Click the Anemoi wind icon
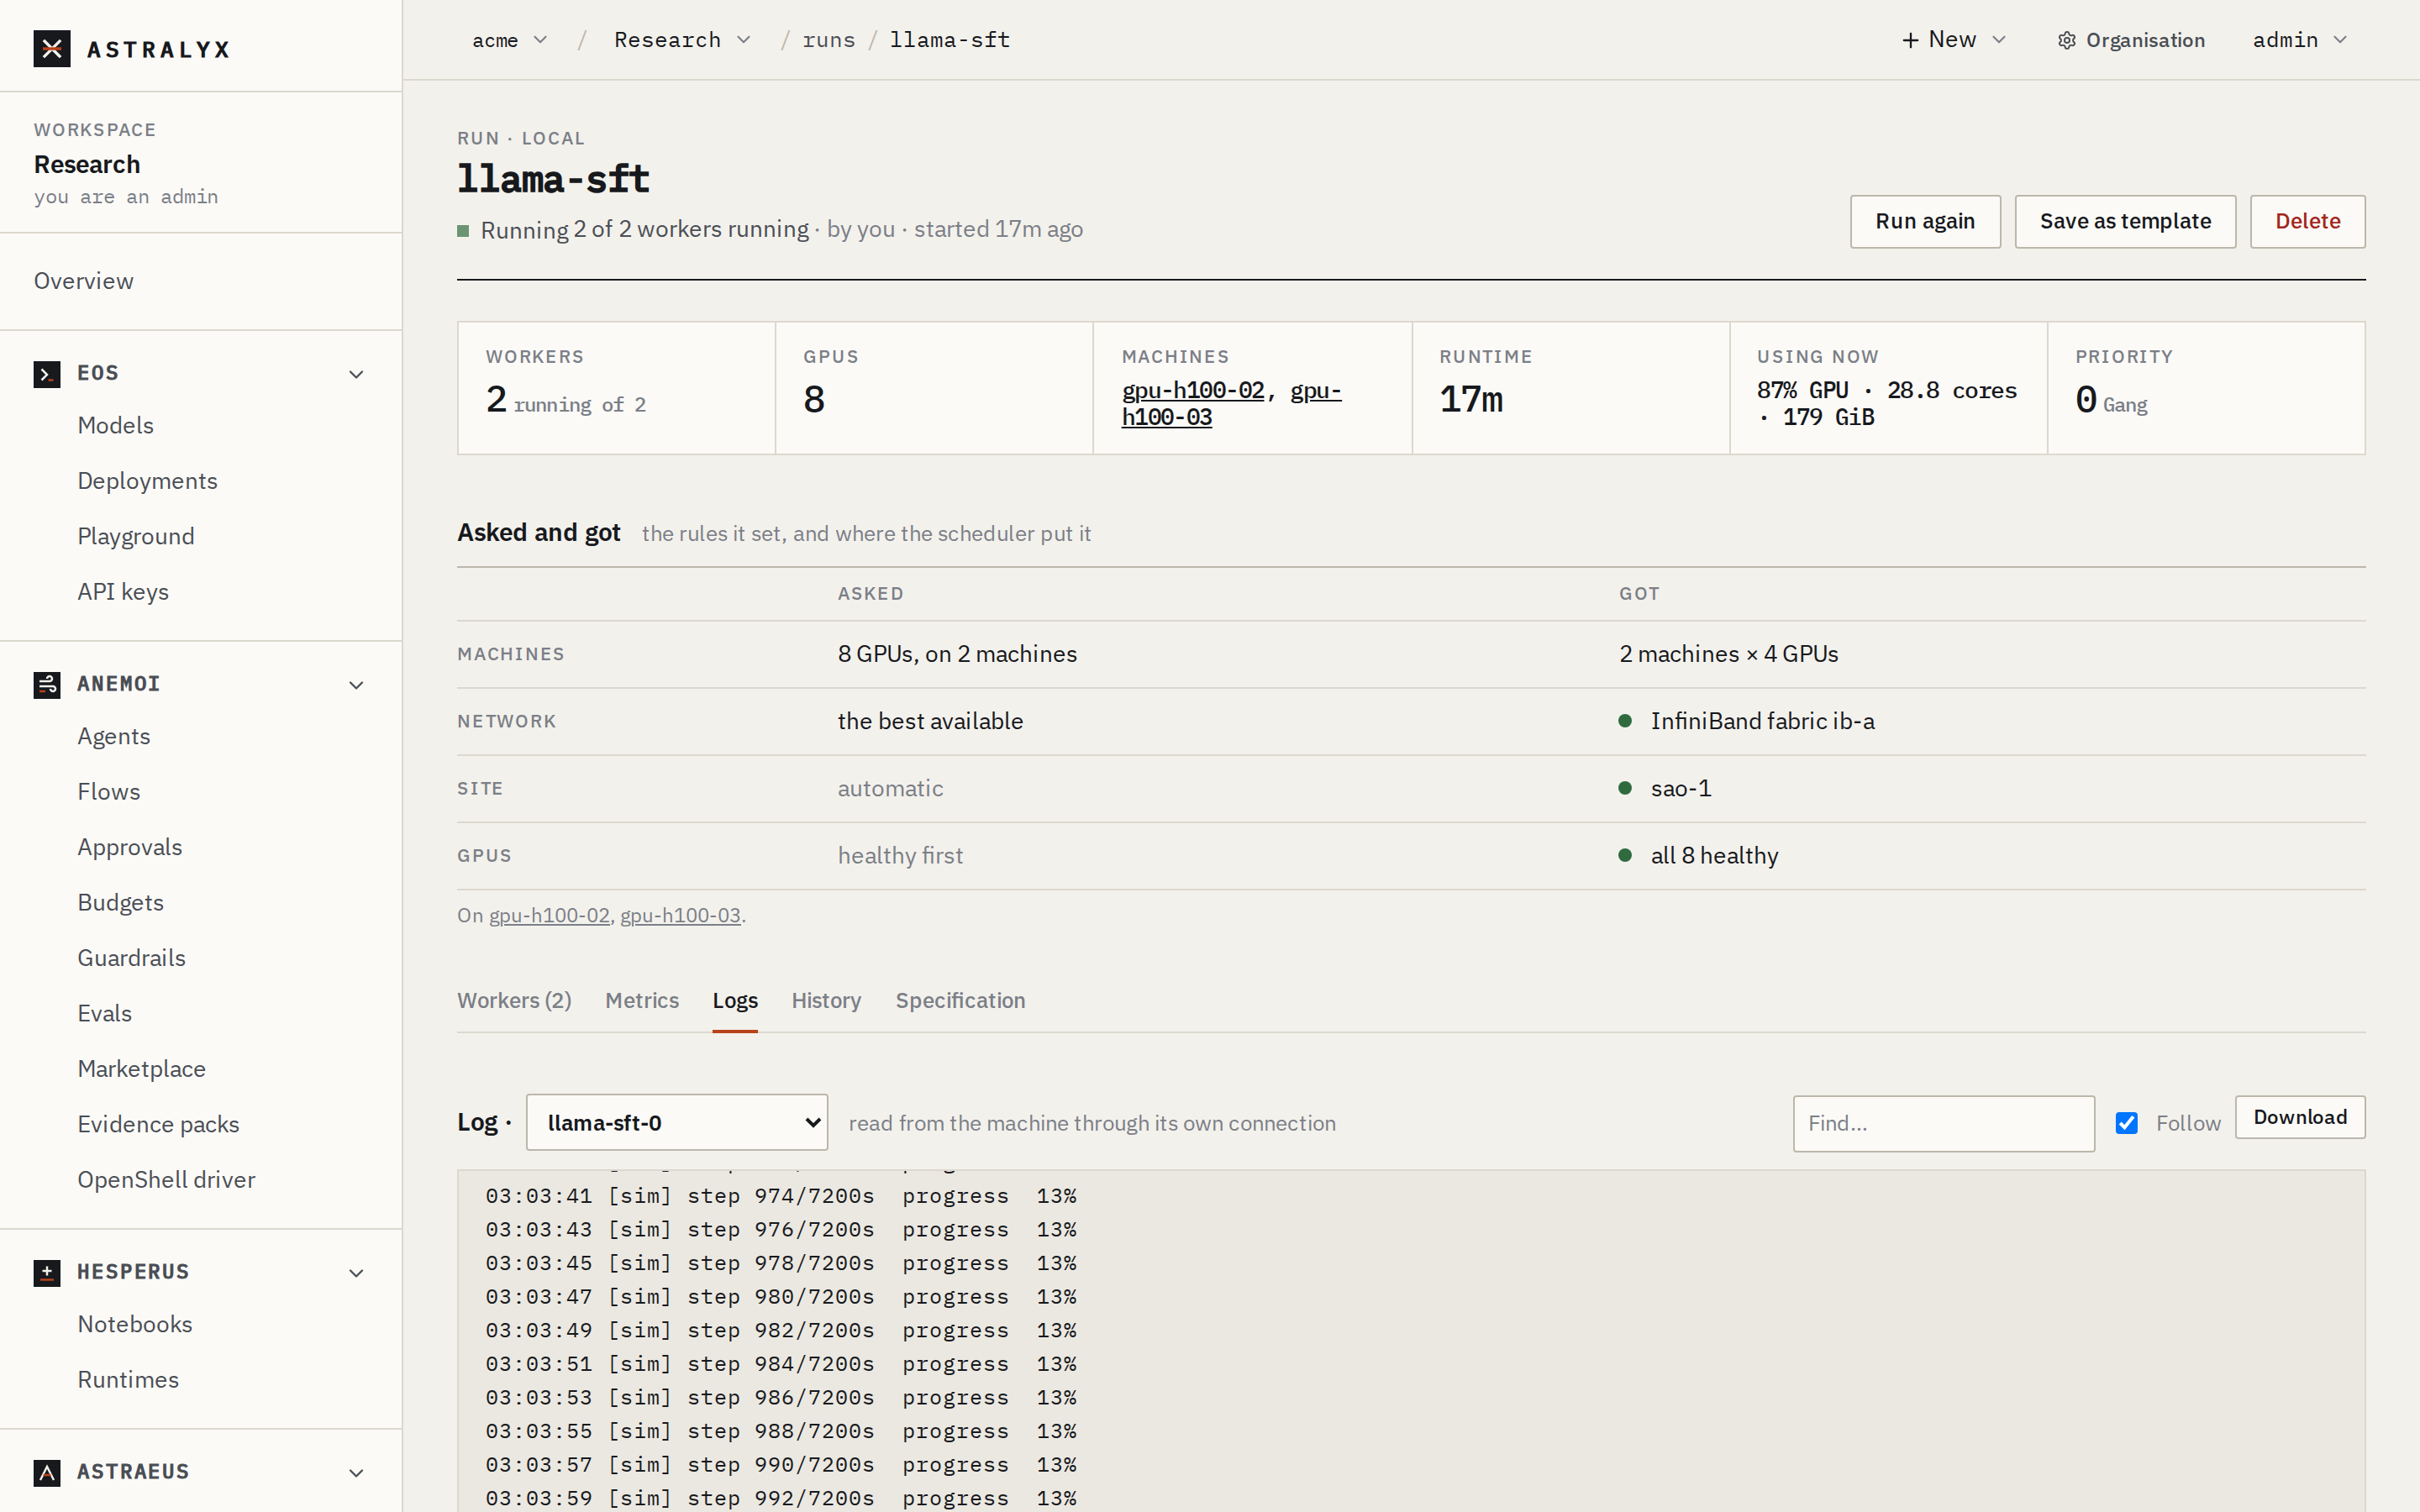 47,684
